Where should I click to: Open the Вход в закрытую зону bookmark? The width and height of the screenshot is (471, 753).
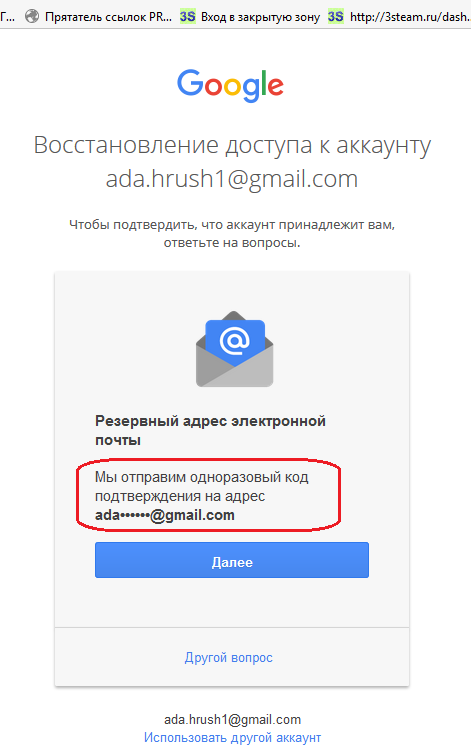point(260,17)
